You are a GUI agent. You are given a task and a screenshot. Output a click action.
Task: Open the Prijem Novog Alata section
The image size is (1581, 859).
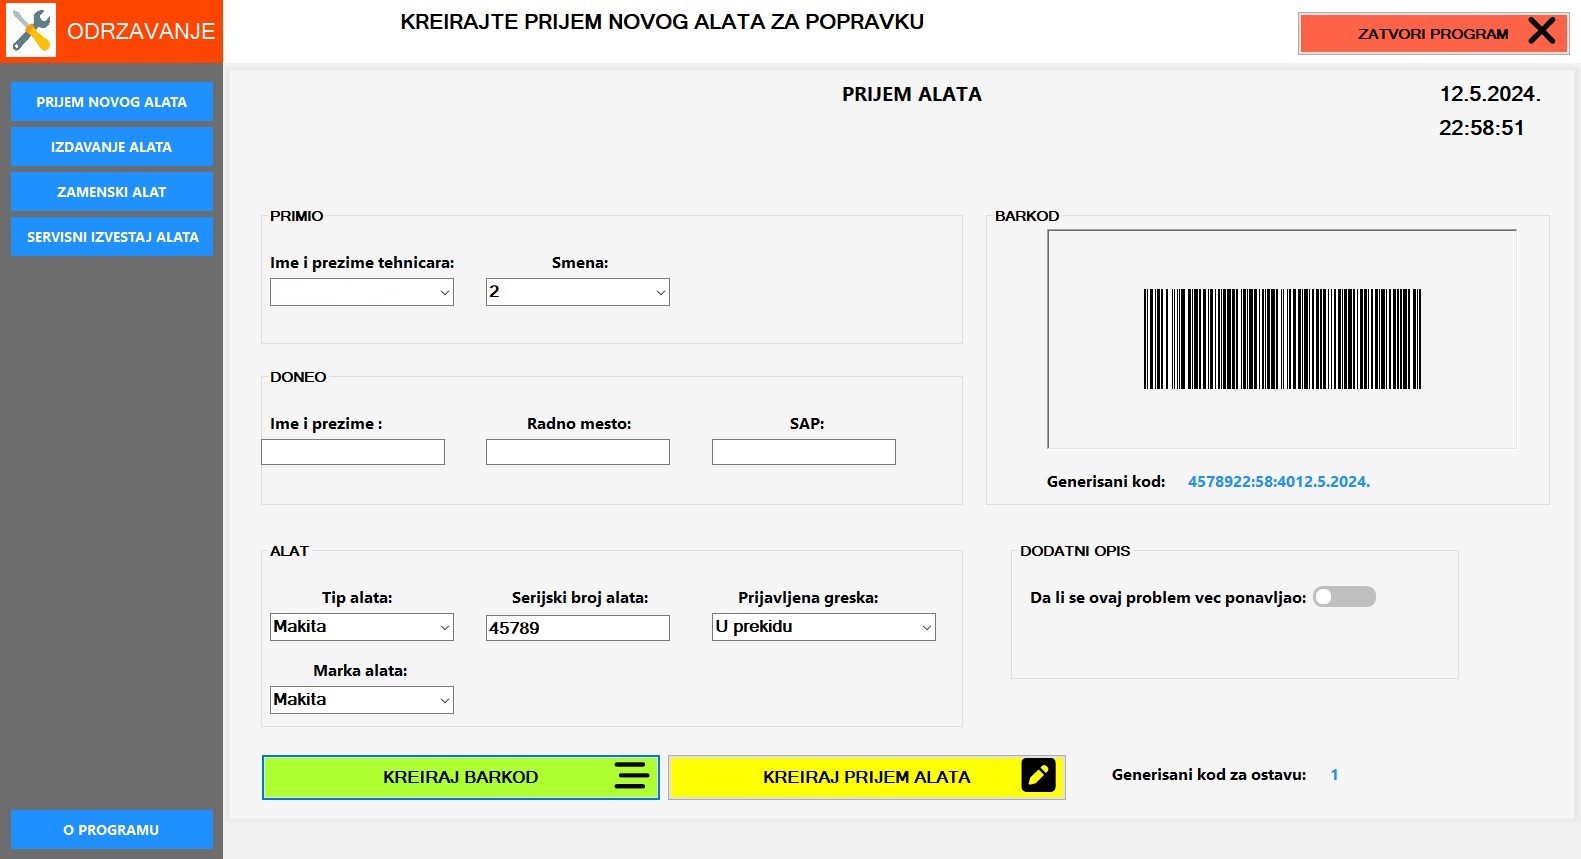[x=112, y=102]
